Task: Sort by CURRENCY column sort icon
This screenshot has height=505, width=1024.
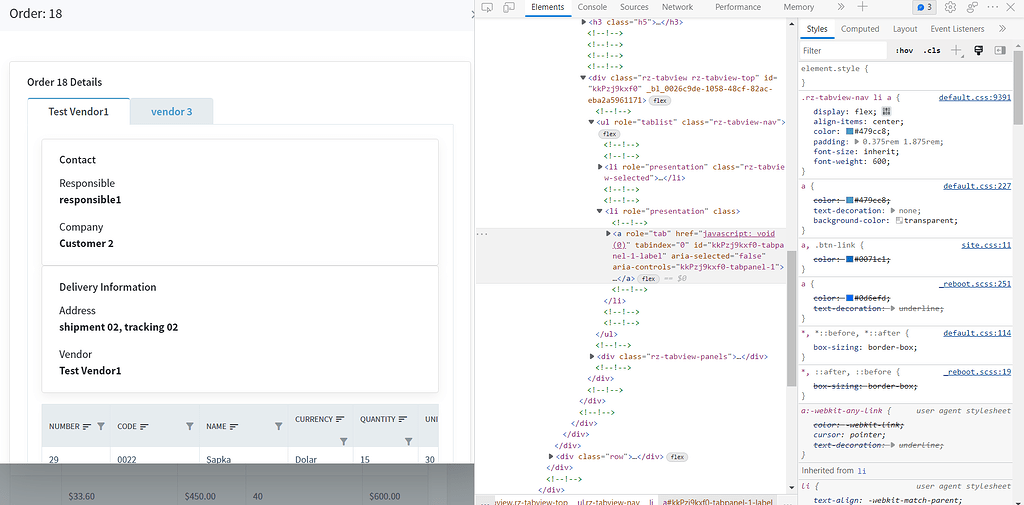Action: pos(340,419)
